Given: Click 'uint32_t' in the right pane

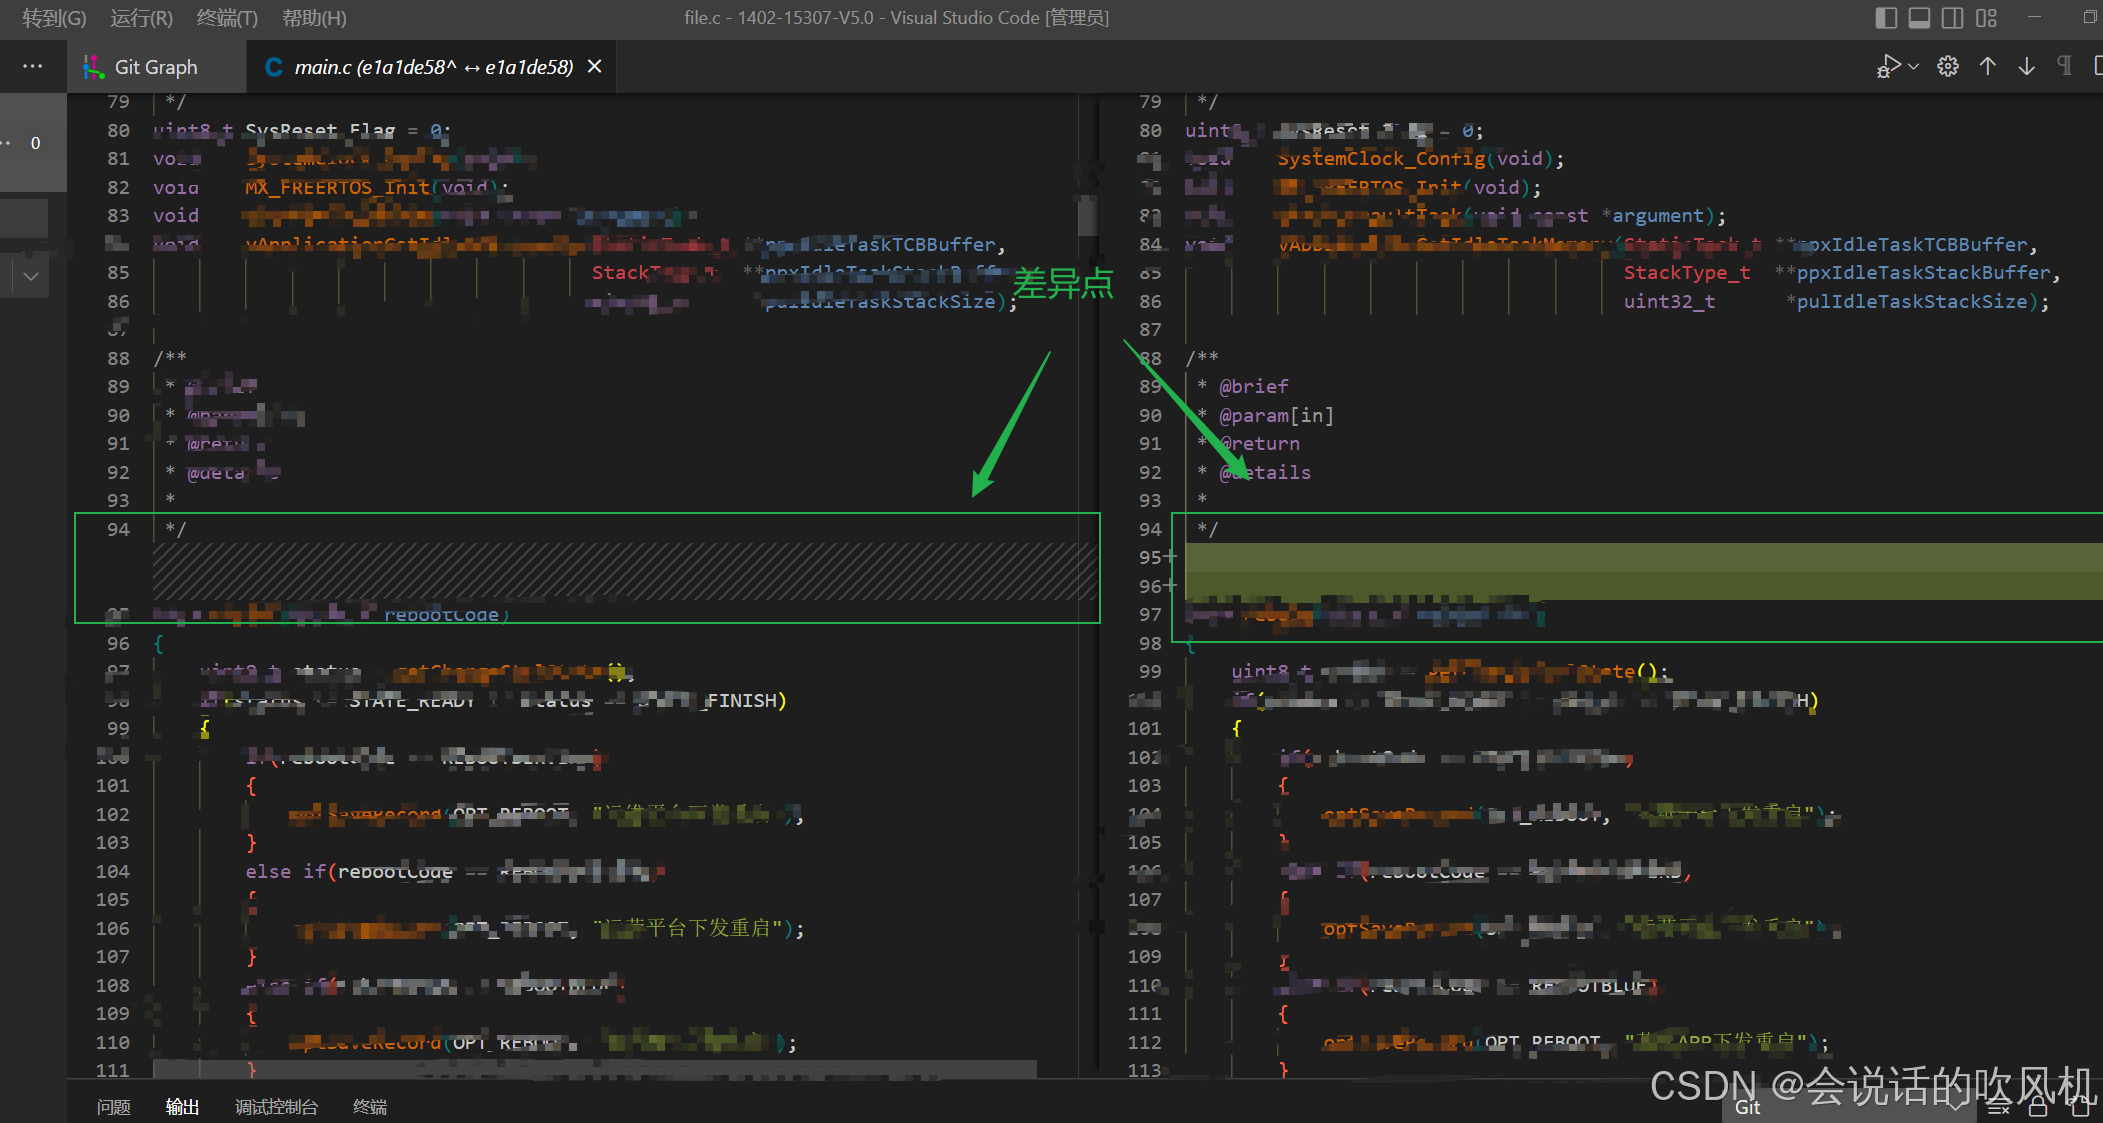Looking at the screenshot, I should pos(1669,301).
